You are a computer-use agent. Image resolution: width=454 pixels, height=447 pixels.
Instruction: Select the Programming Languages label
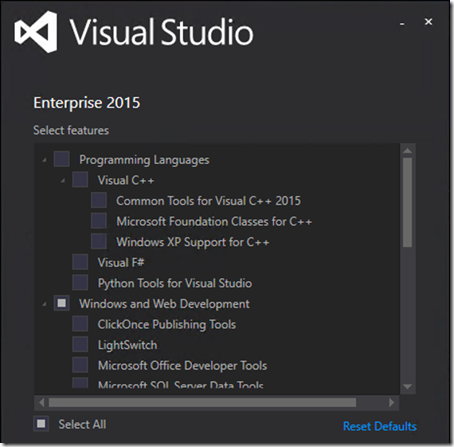pos(144,160)
